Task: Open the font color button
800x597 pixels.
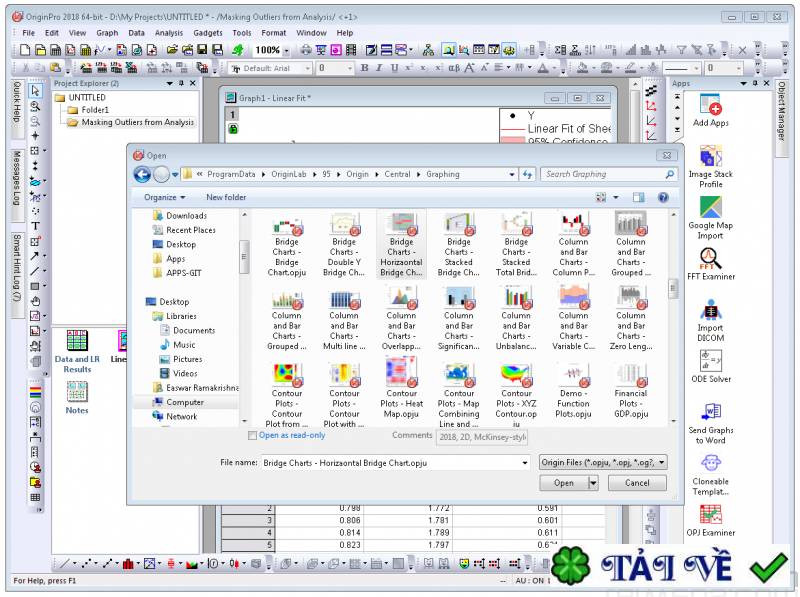Action: coord(543,68)
